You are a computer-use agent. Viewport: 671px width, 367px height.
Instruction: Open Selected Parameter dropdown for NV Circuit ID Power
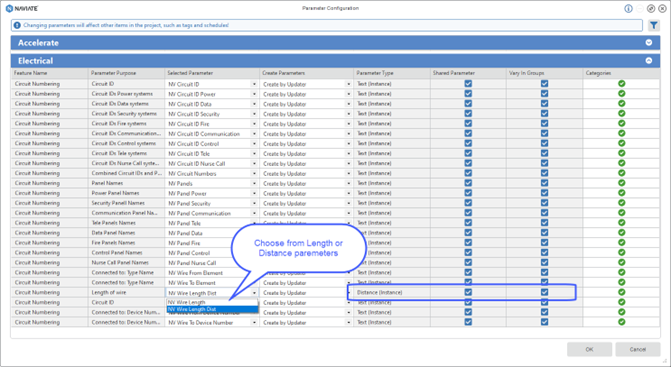coord(254,94)
